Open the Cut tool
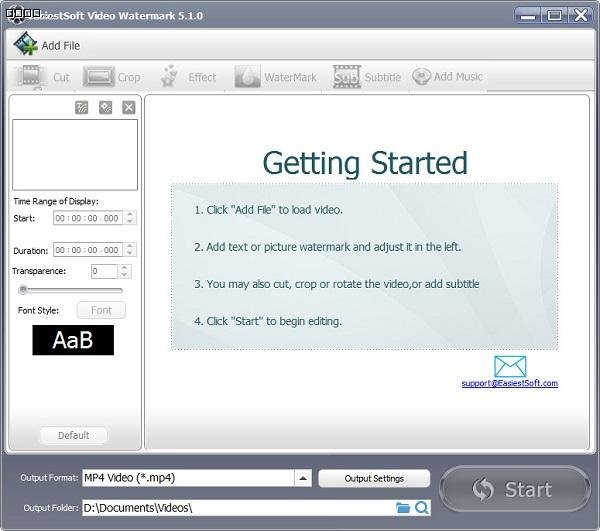600x531 pixels. point(43,77)
